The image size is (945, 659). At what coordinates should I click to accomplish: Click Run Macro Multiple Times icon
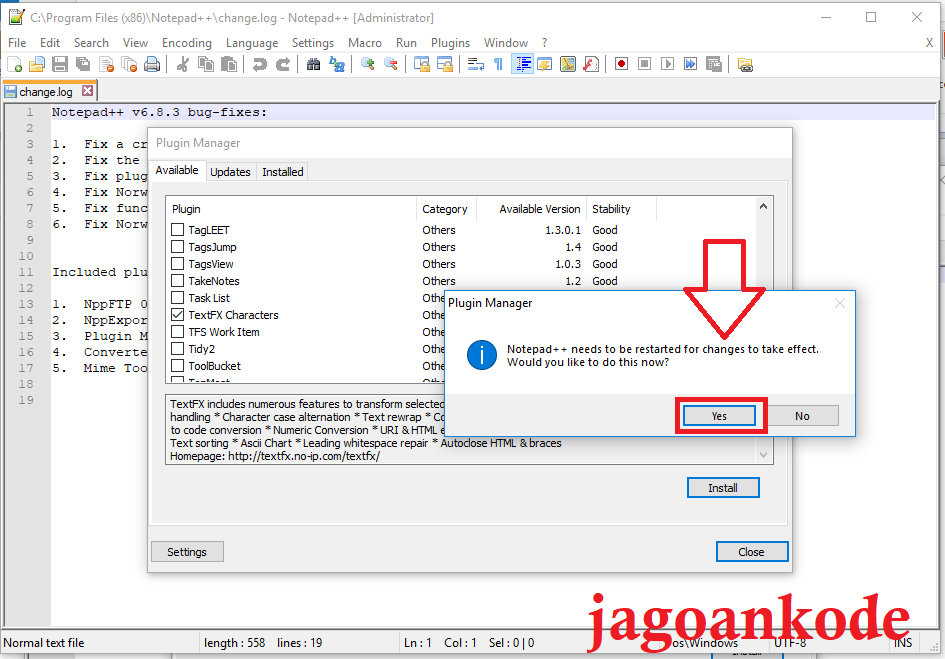click(x=691, y=64)
